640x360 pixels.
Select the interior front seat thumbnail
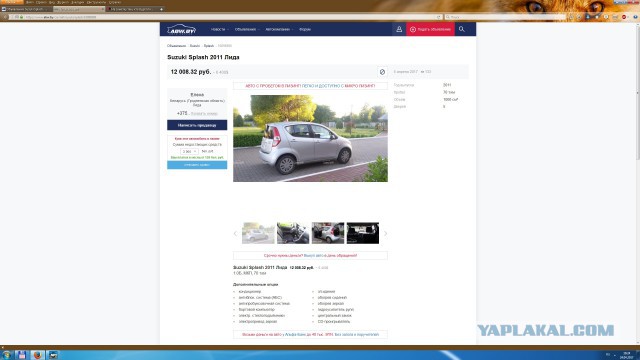(293, 233)
